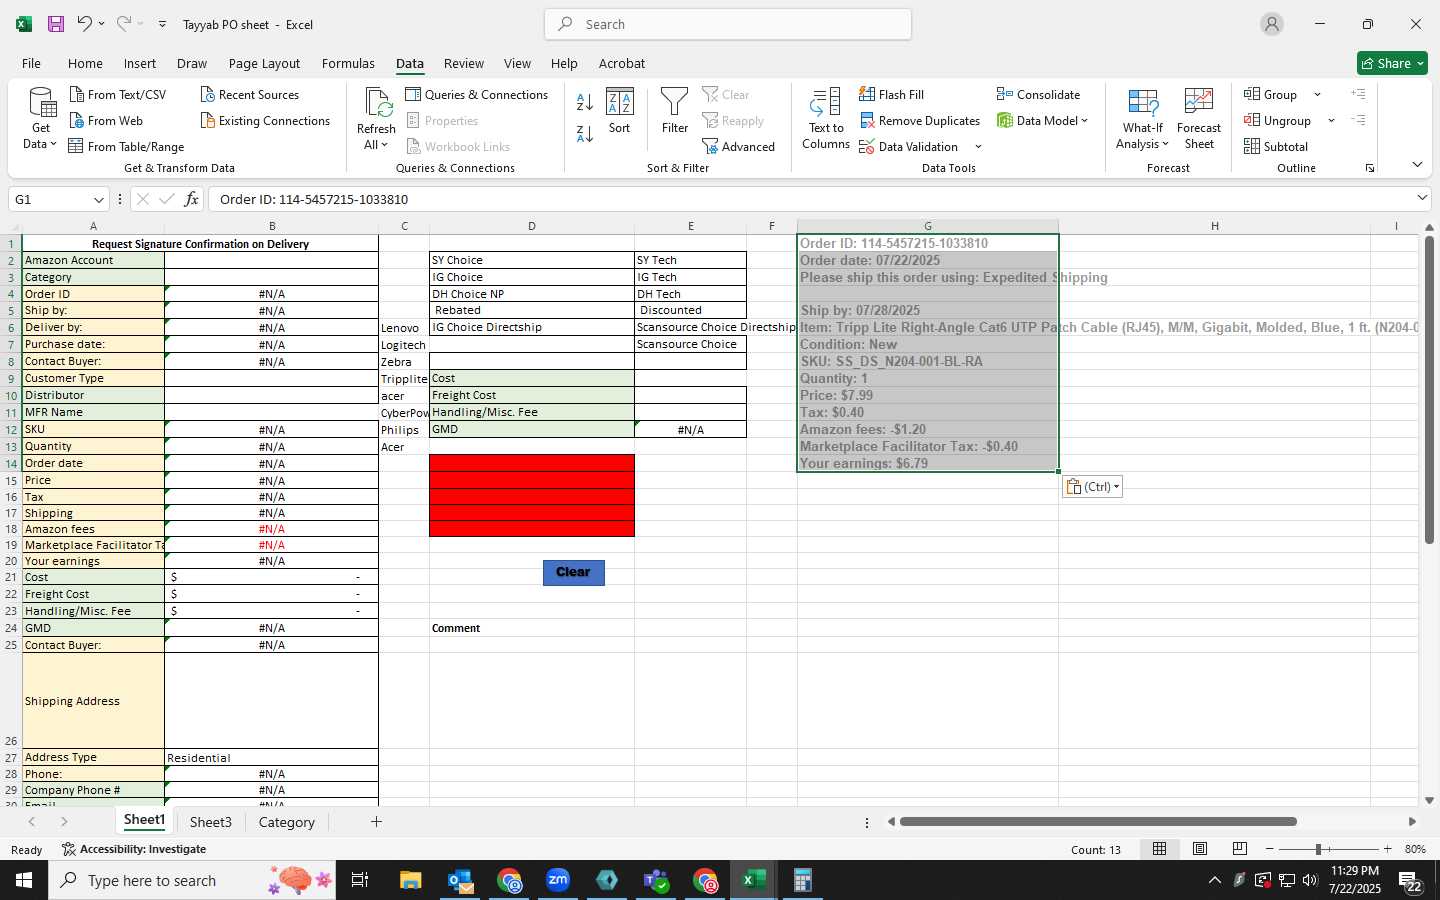Open Calculator in taskbar

[x=802, y=881]
